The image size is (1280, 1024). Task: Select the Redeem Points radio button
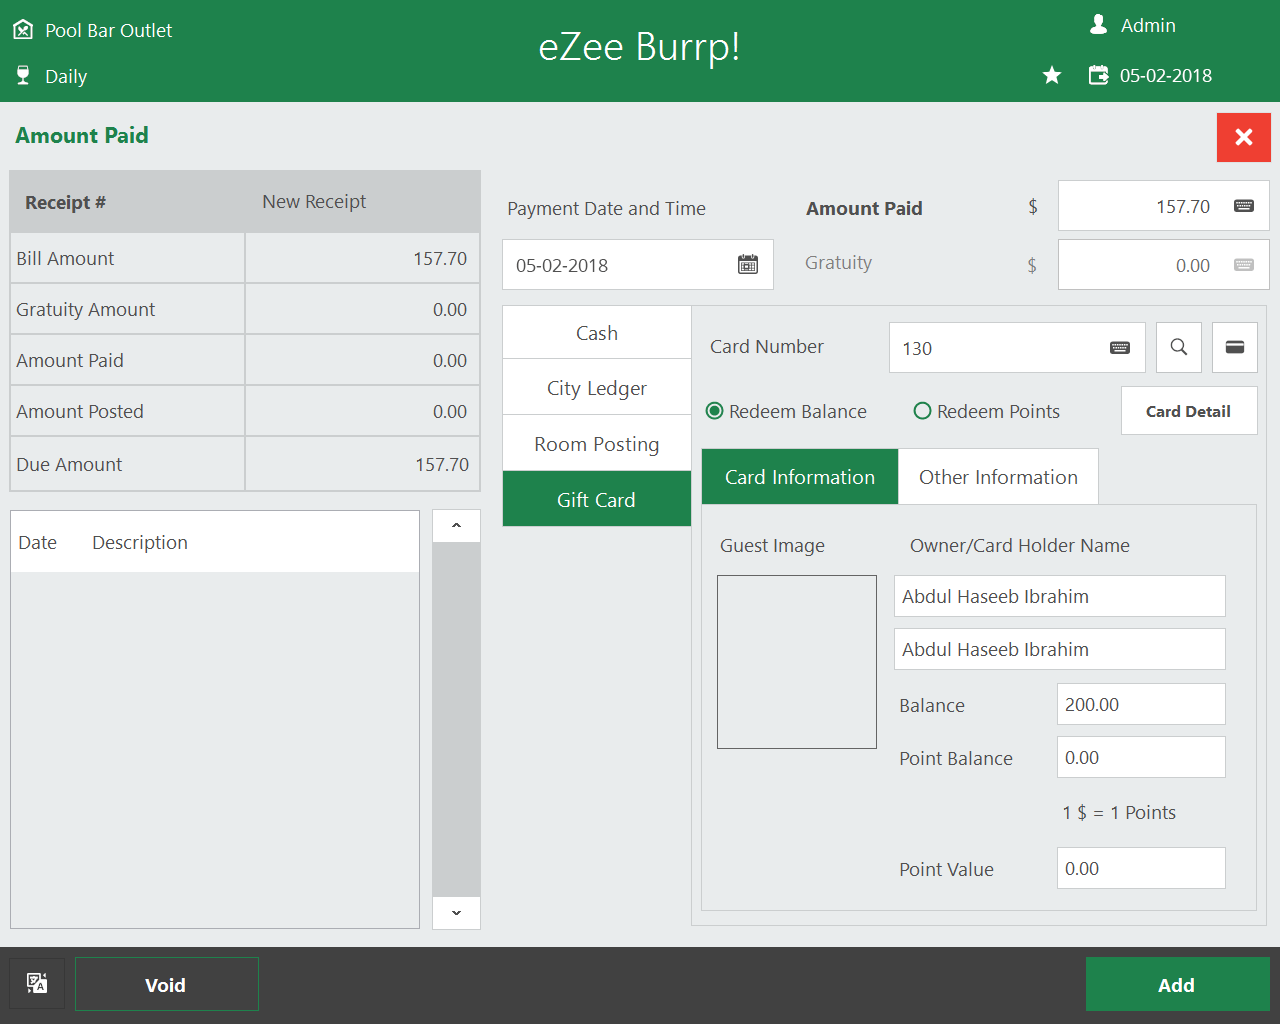(922, 411)
